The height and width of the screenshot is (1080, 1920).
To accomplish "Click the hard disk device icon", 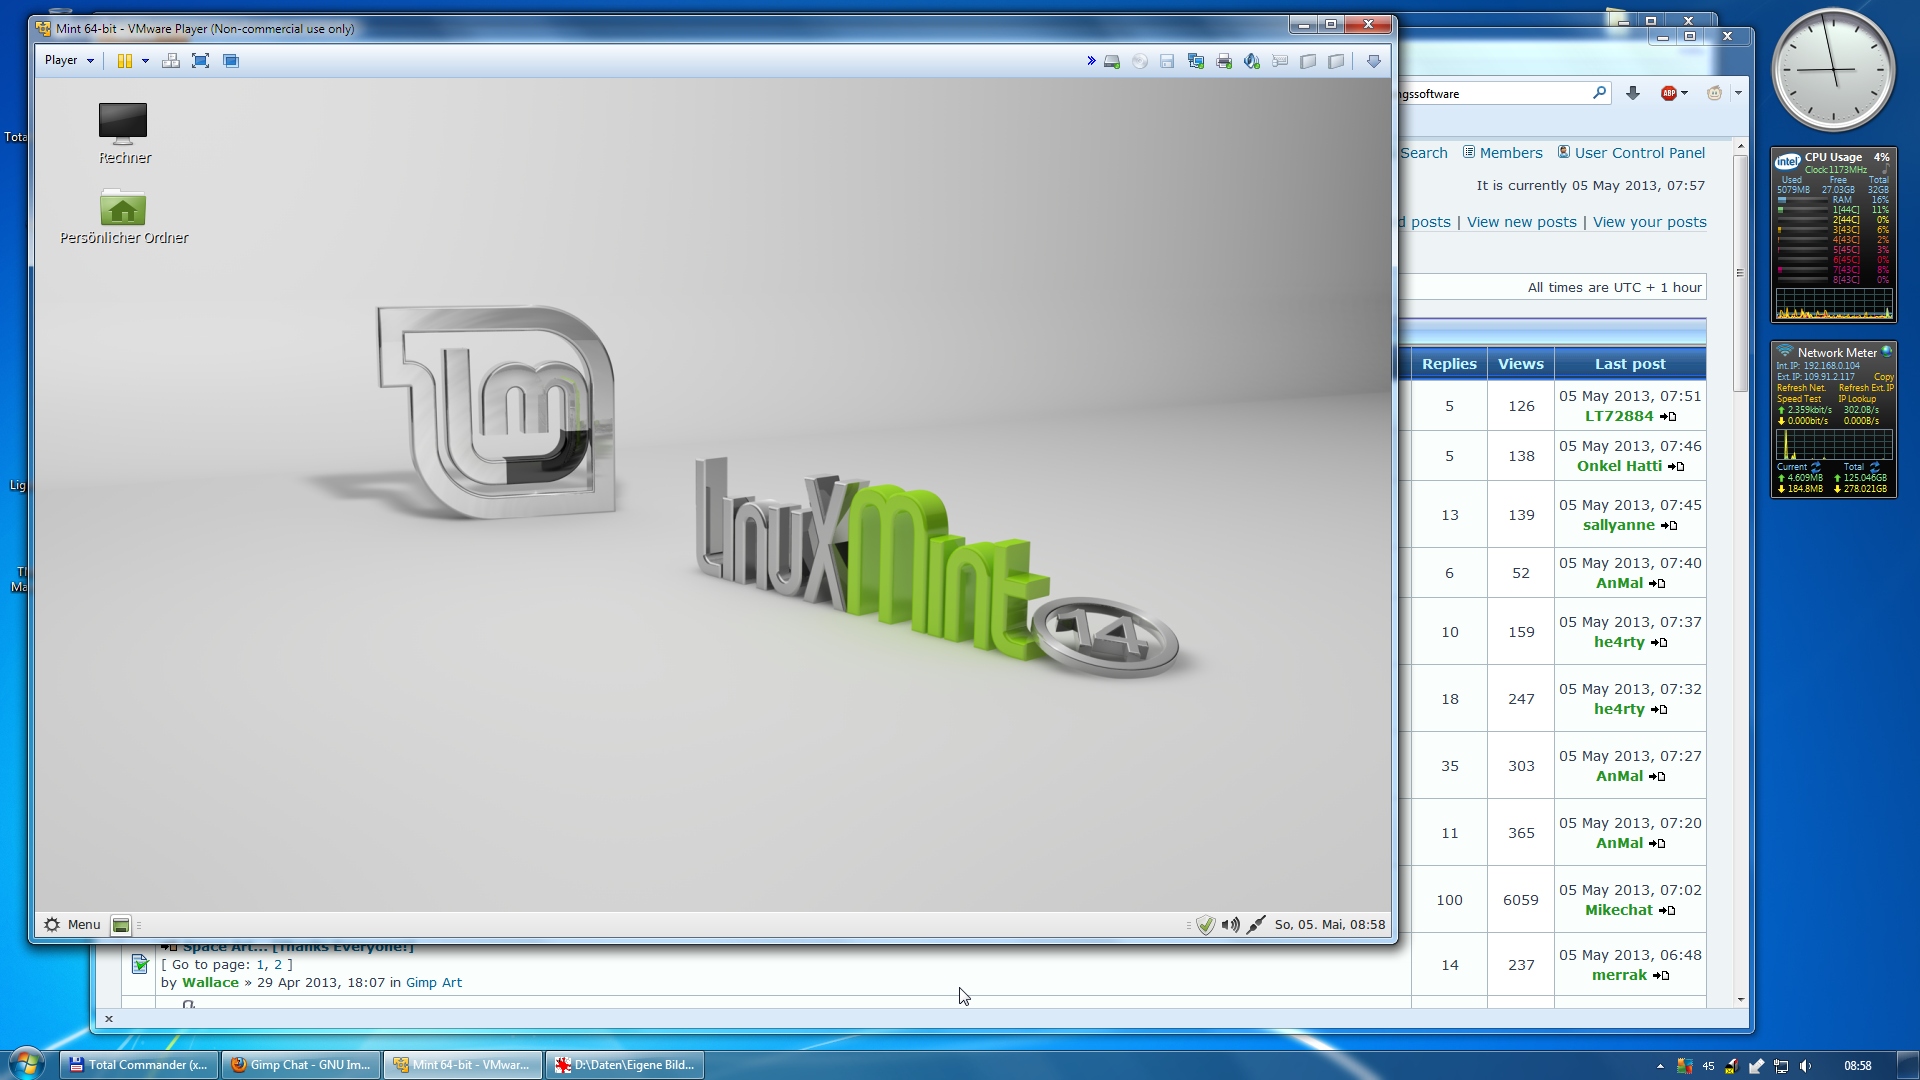I will point(1112,62).
